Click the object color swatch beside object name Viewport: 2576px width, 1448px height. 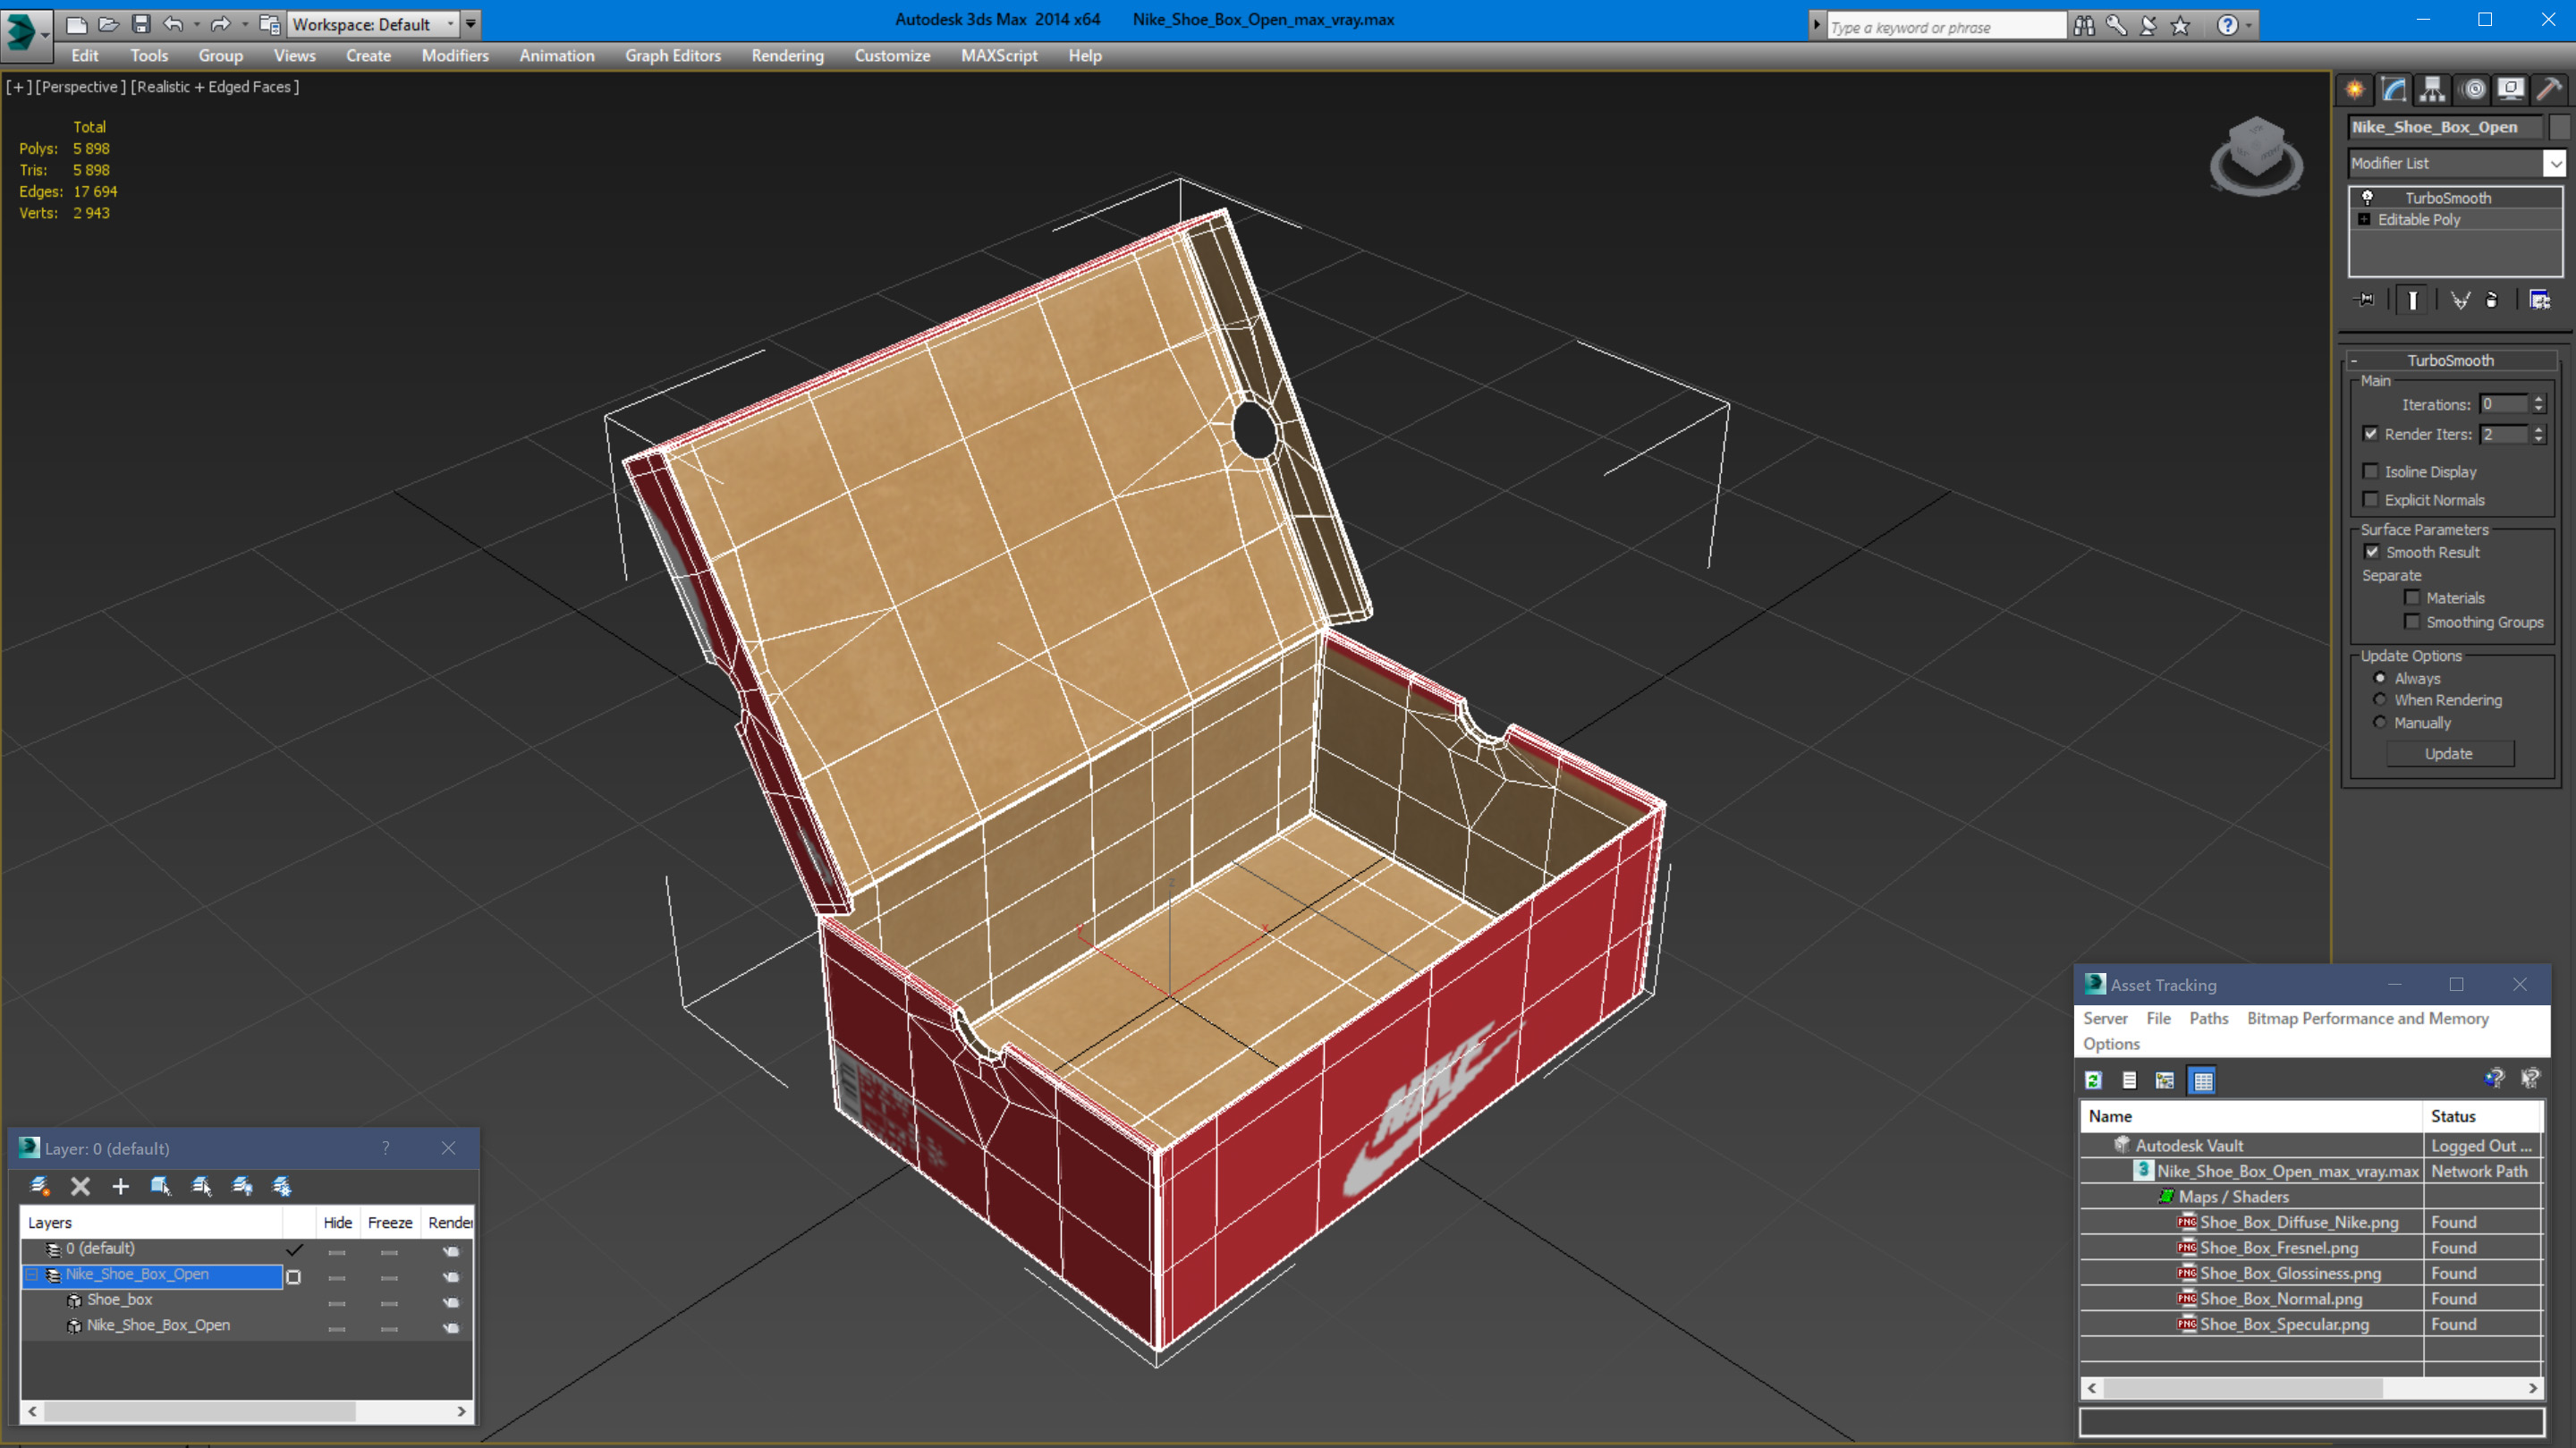2558,127
